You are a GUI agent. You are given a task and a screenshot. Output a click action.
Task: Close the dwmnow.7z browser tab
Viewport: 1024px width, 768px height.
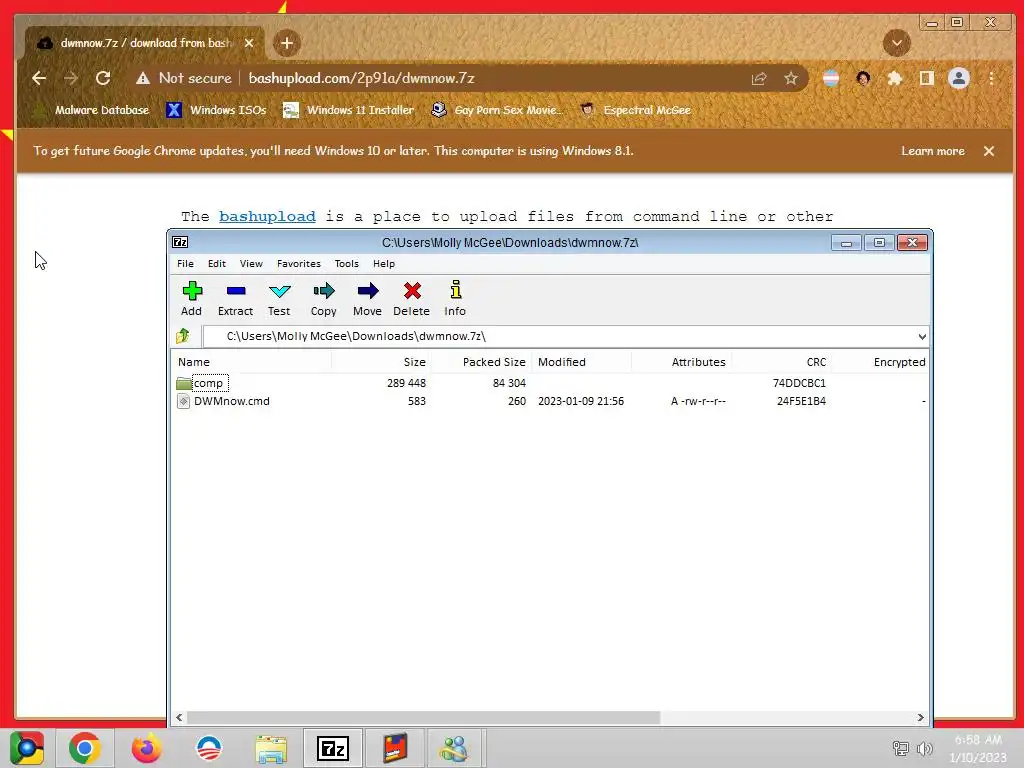[x=249, y=43]
